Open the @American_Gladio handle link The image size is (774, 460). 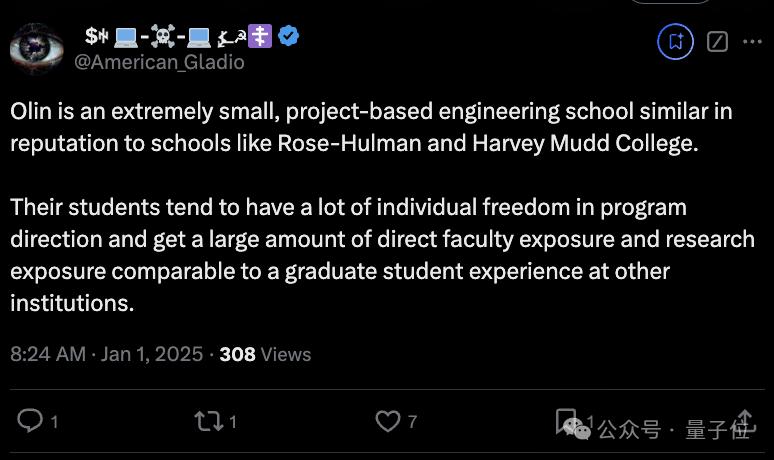tap(159, 62)
